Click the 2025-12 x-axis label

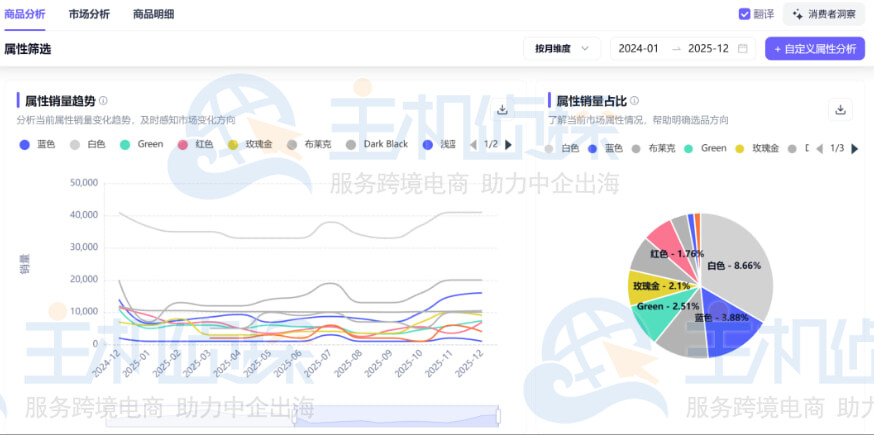469,362
